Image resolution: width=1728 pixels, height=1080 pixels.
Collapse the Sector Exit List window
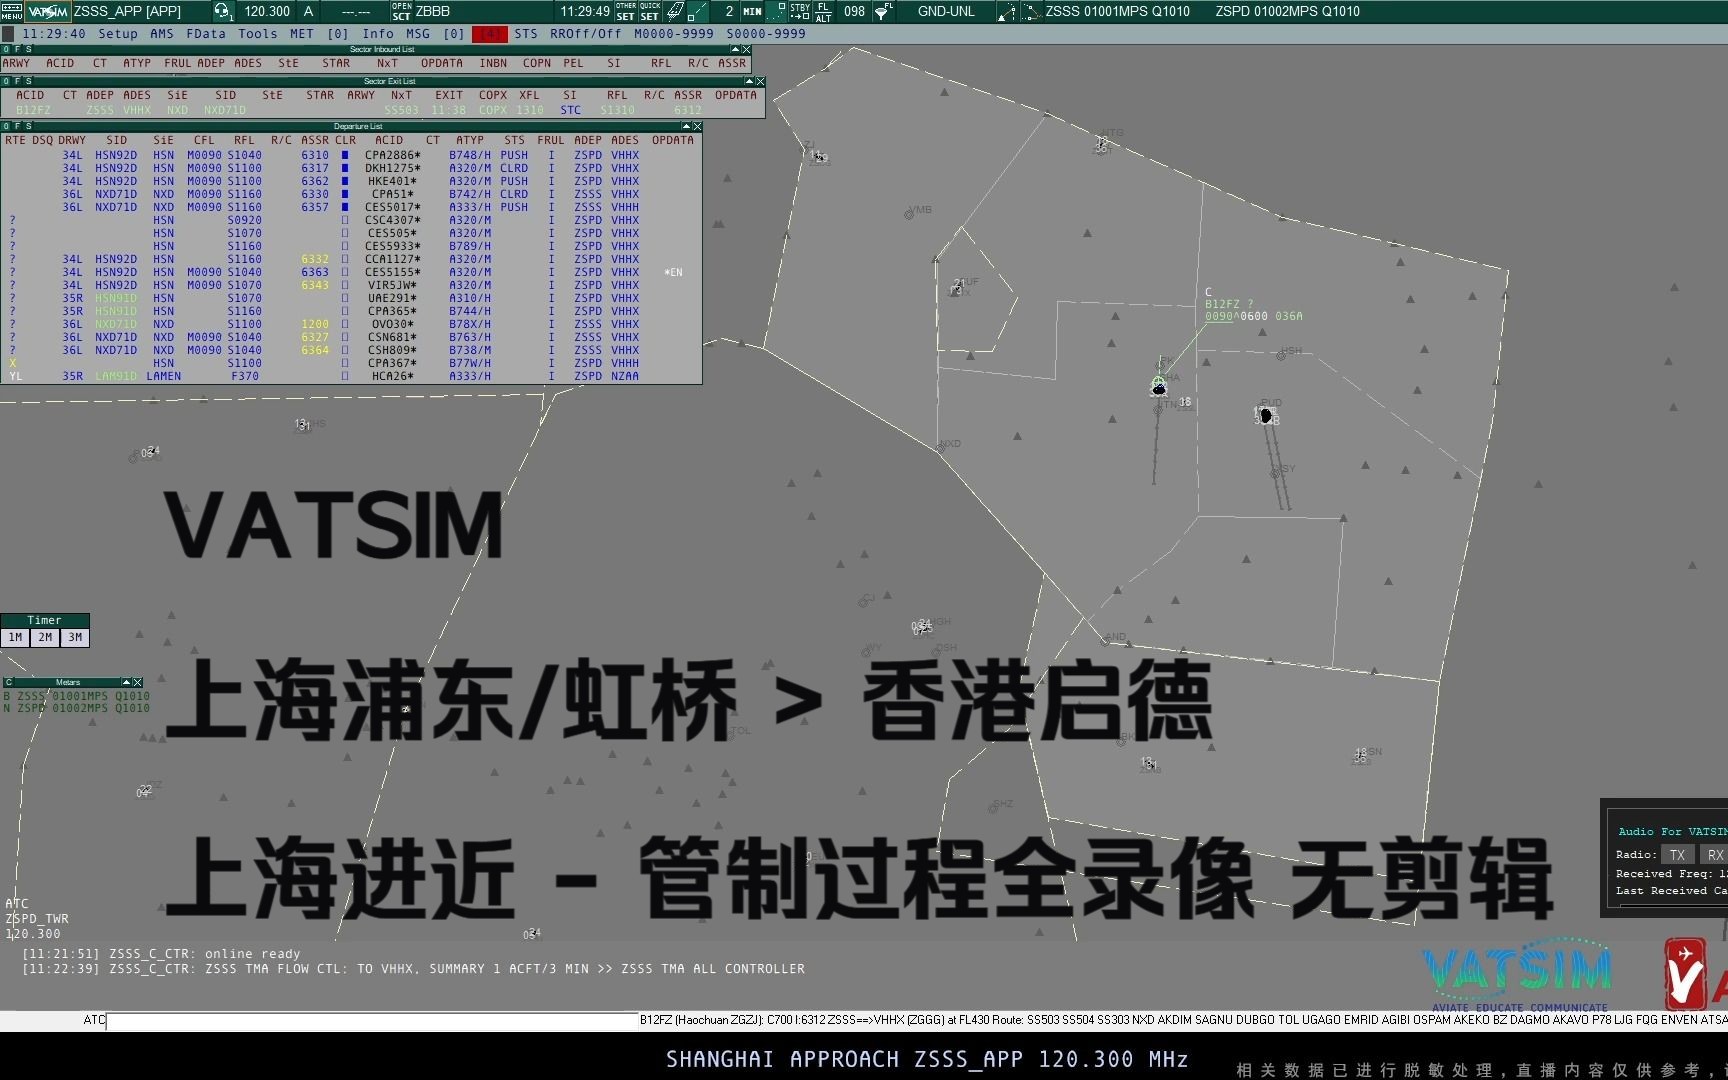click(x=749, y=82)
